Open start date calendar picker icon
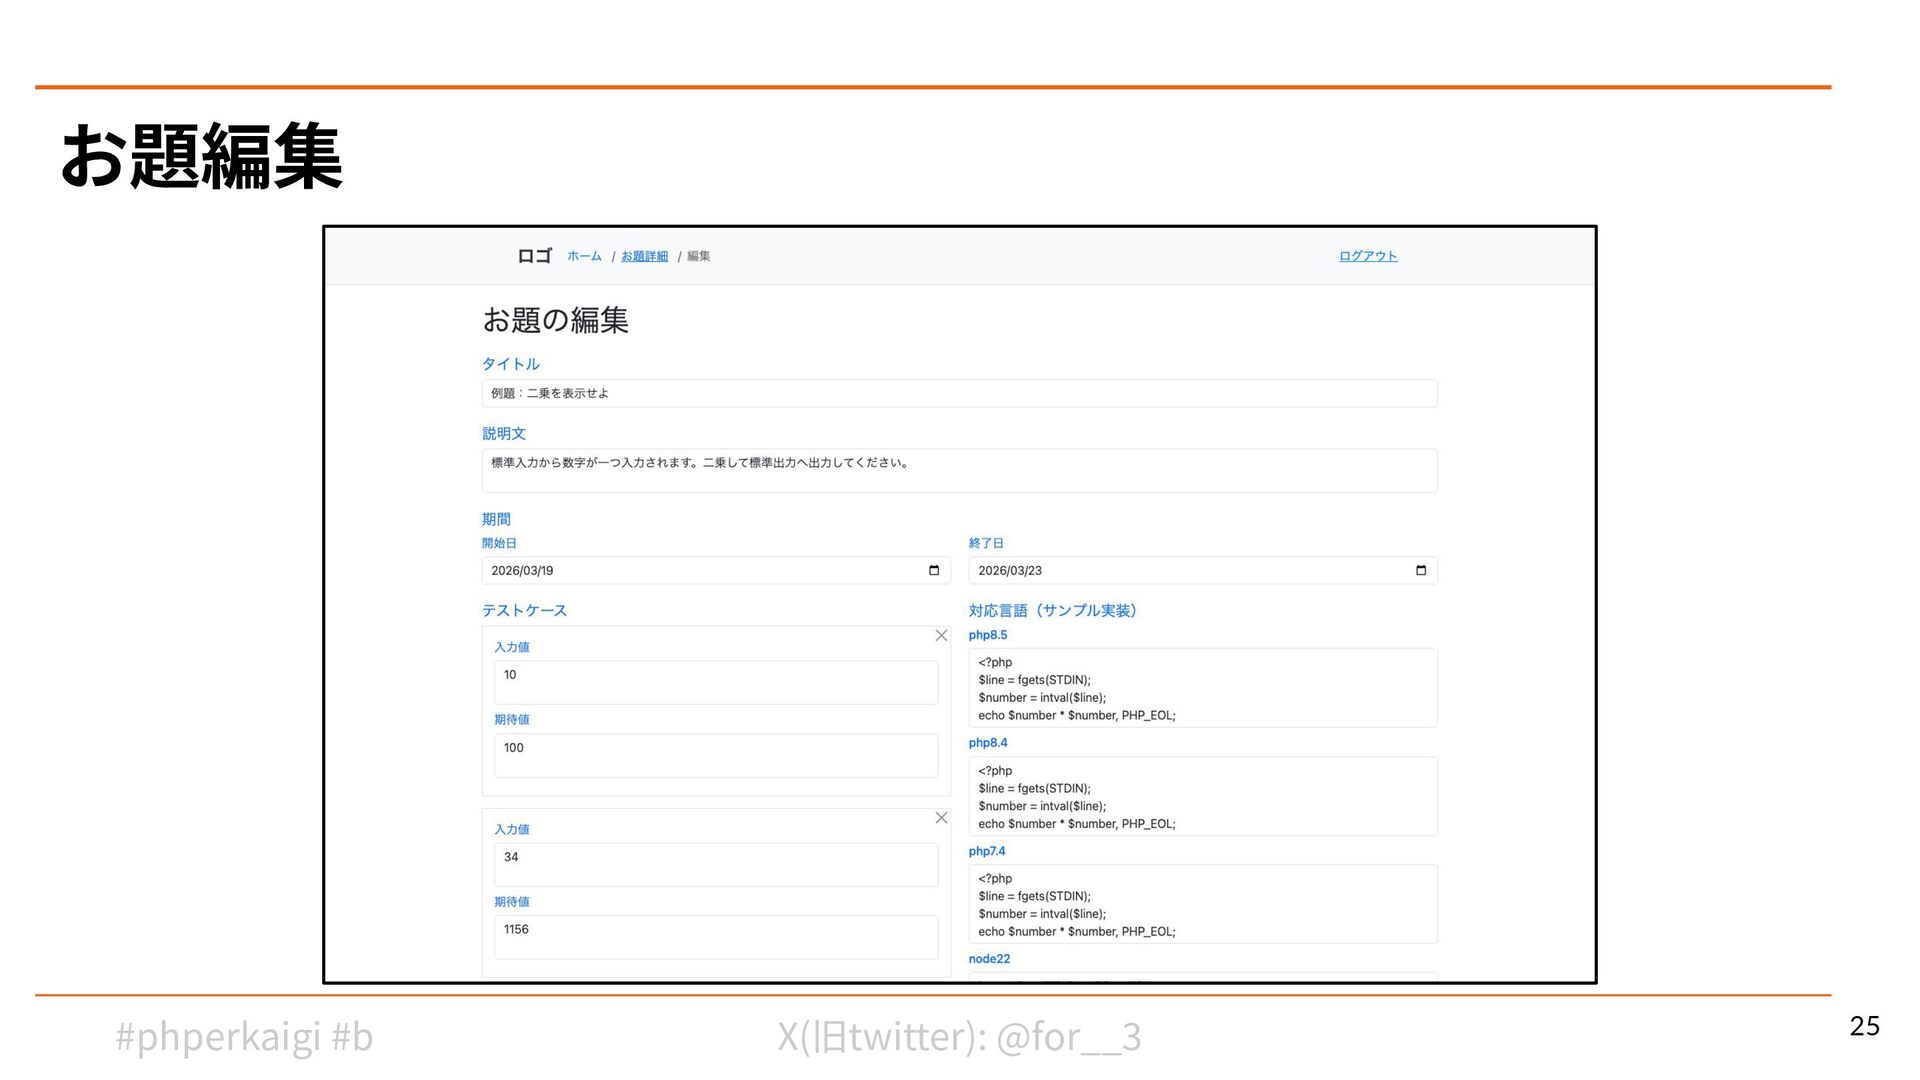The image size is (1920, 1080). (933, 570)
